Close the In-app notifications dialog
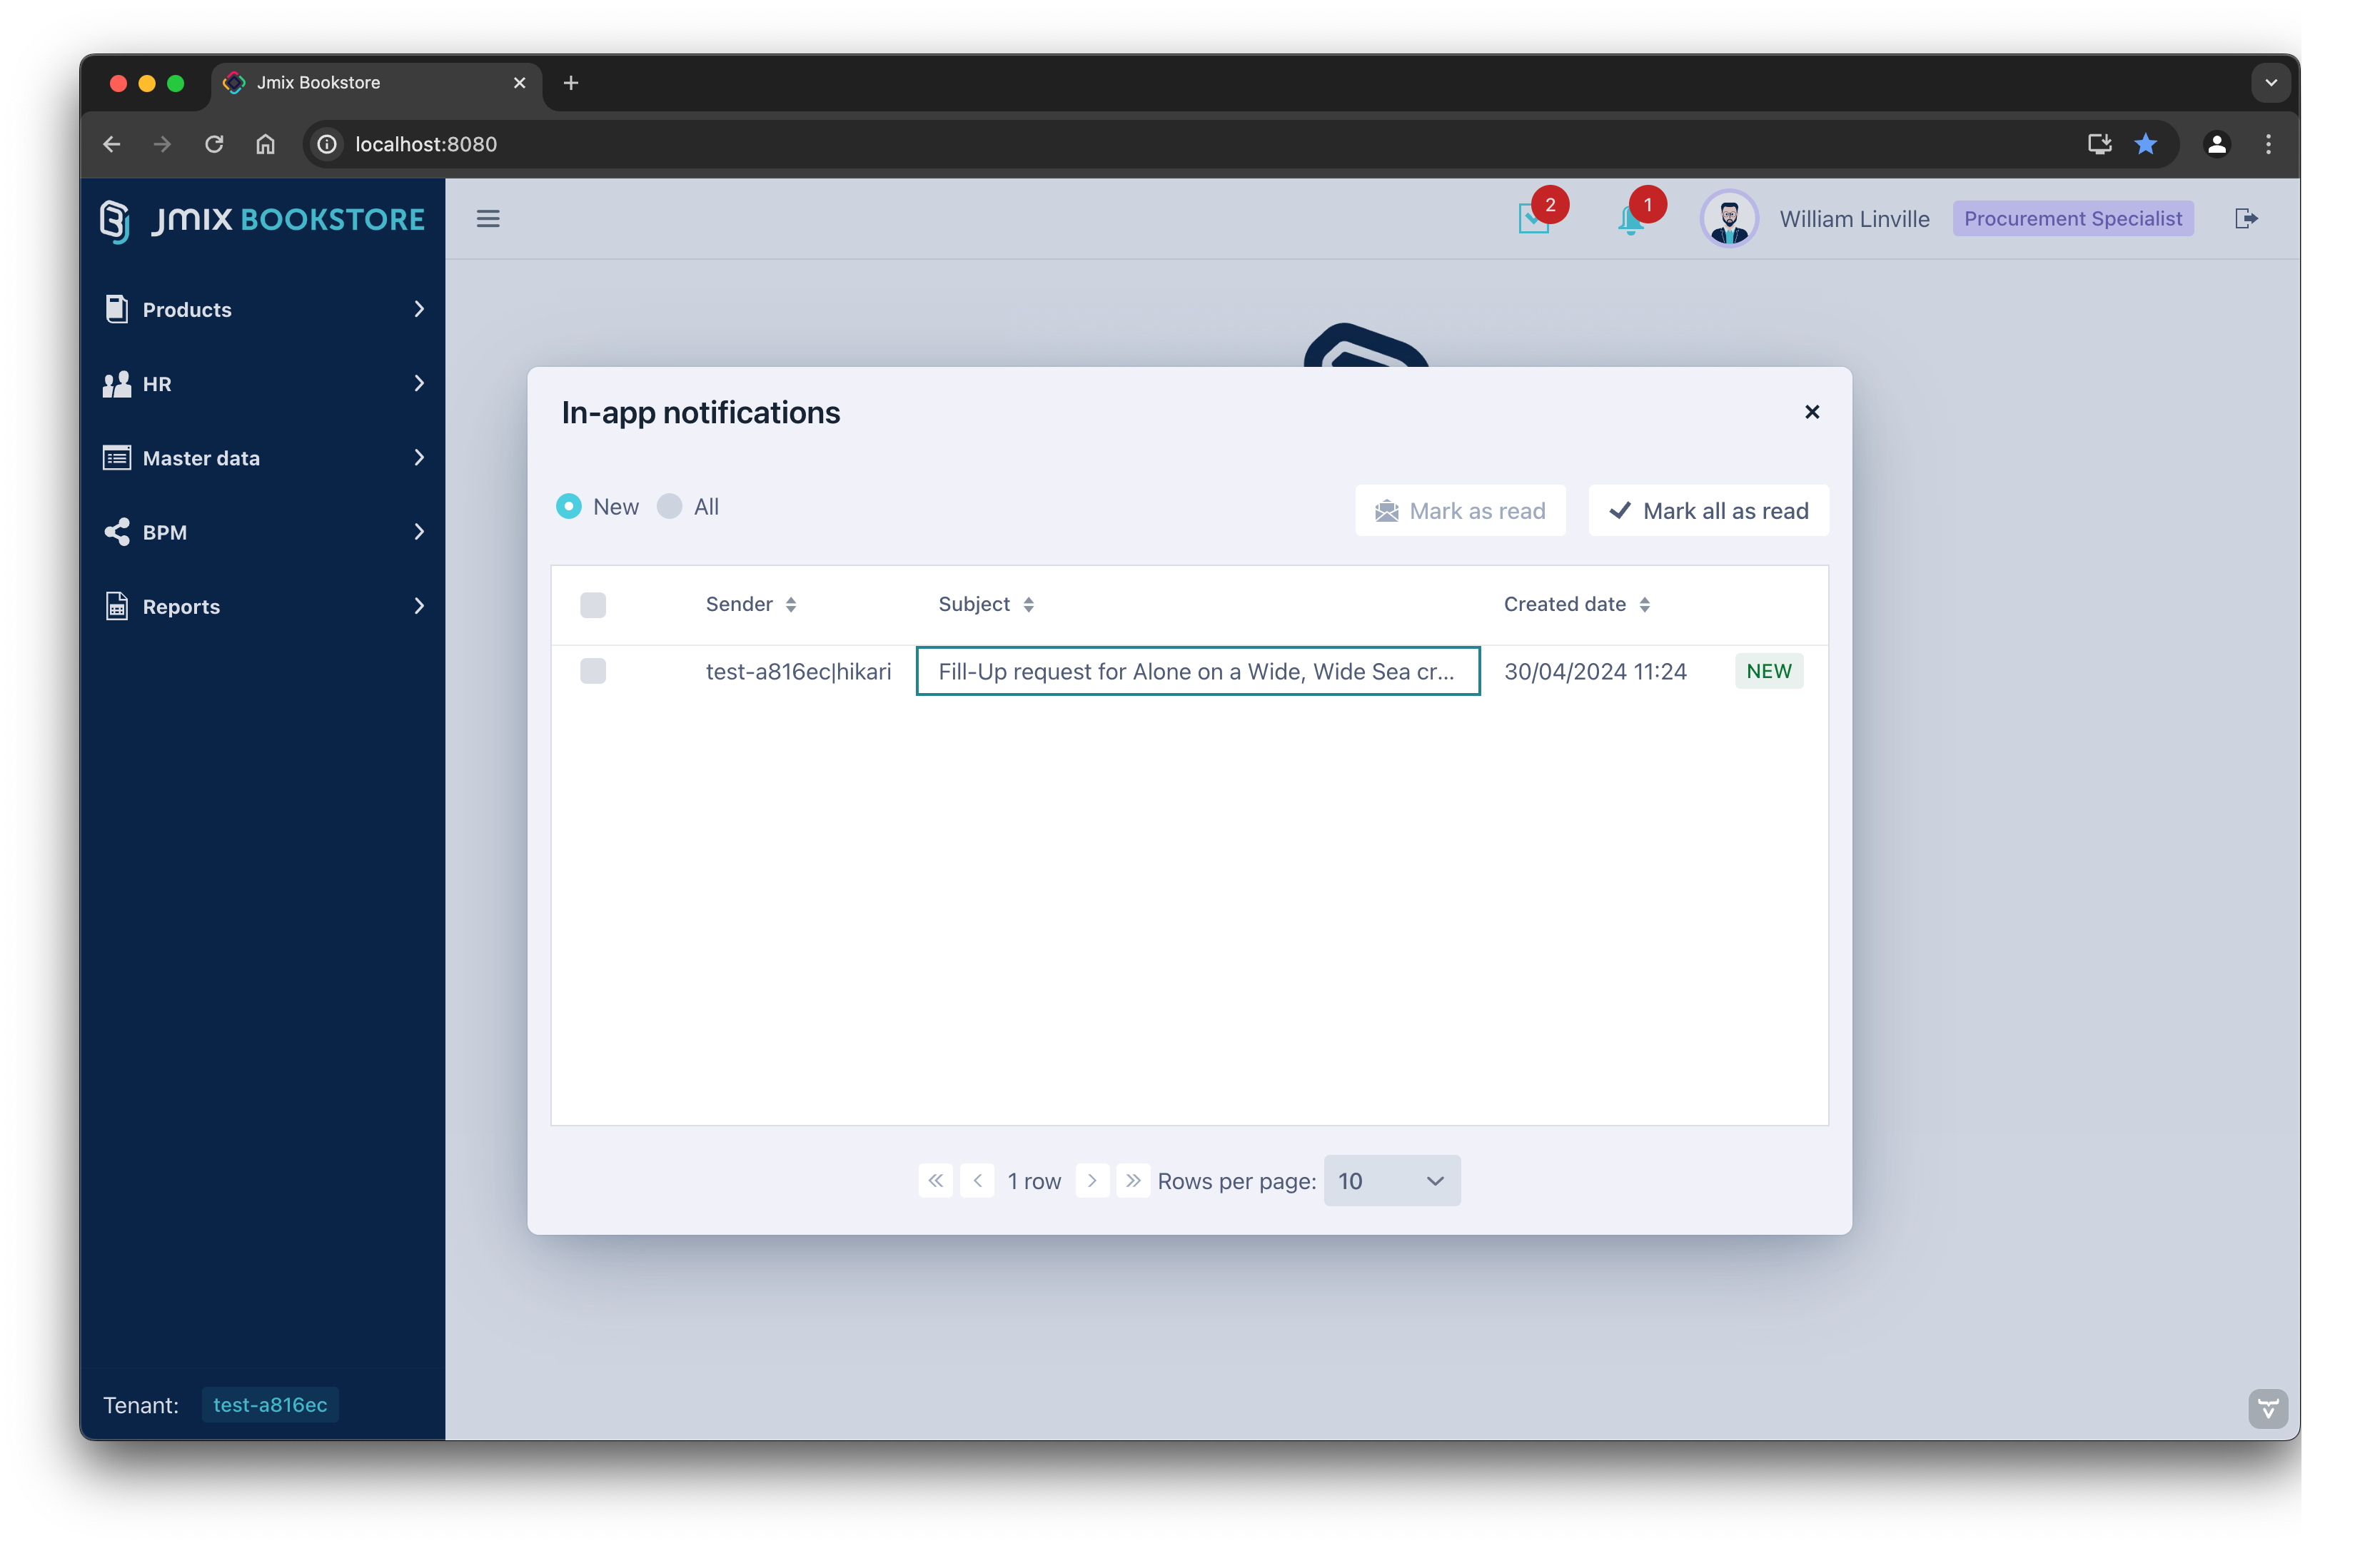 [x=1811, y=412]
